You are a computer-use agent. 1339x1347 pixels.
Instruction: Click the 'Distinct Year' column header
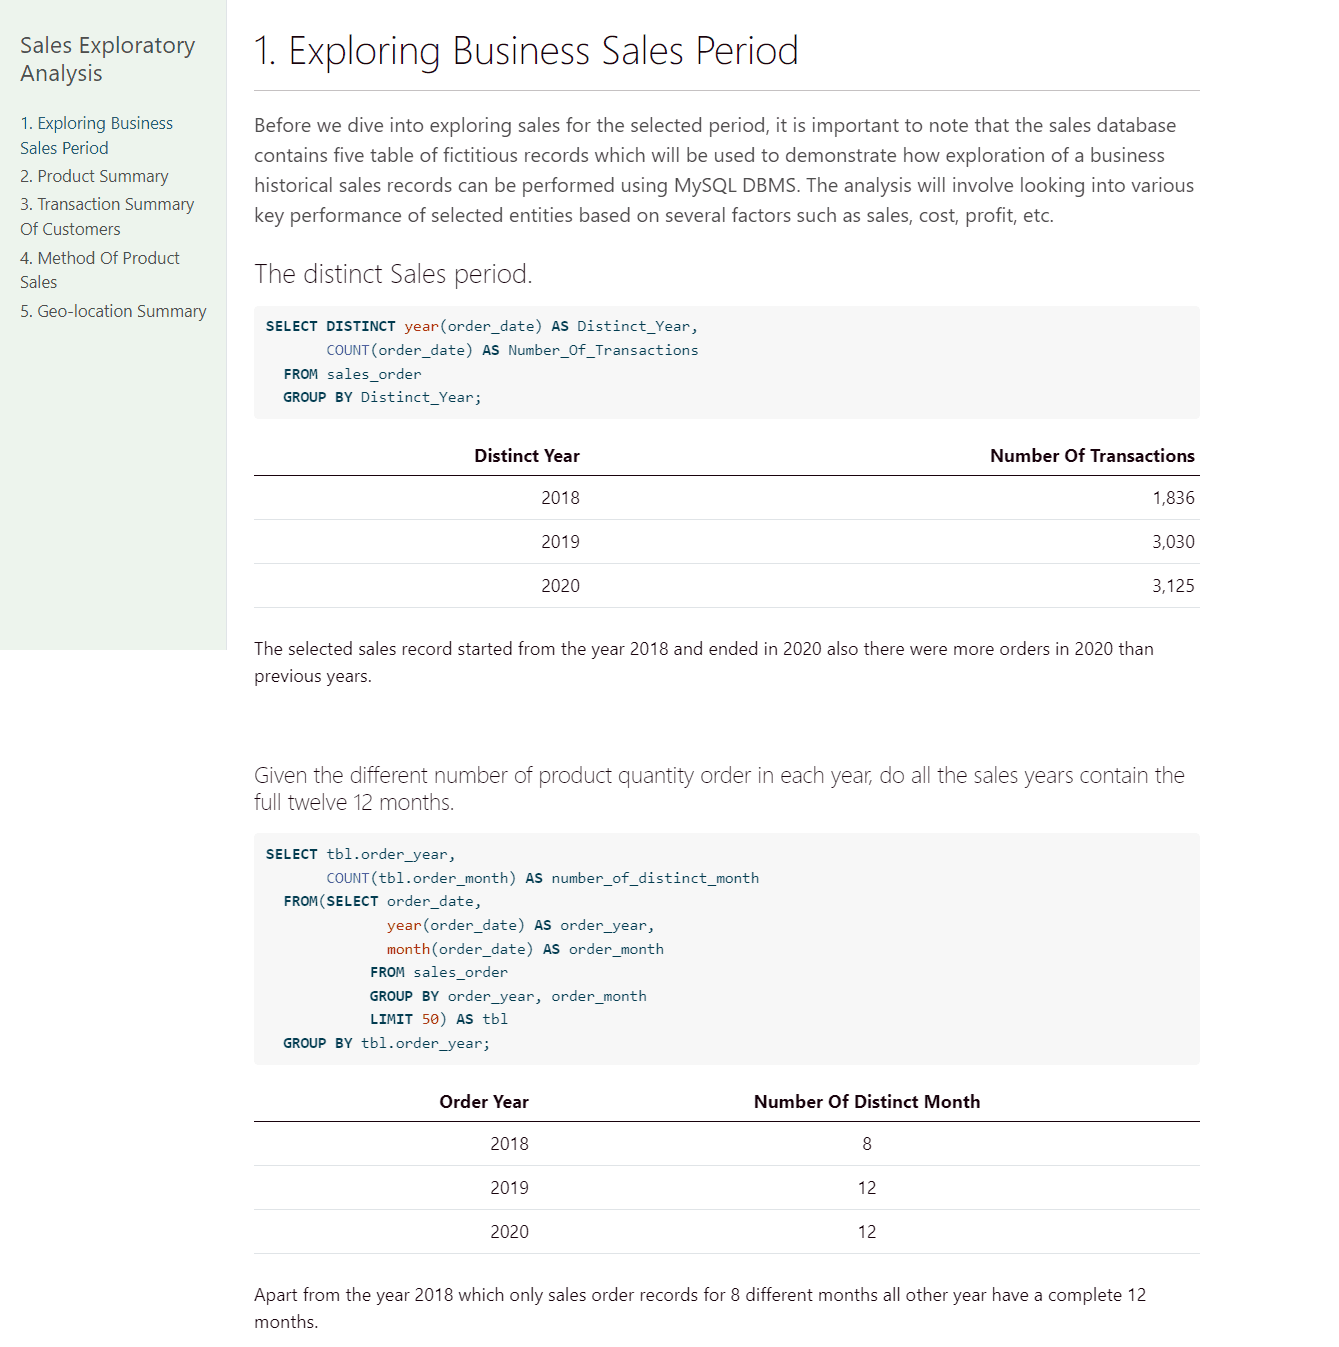(x=526, y=456)
